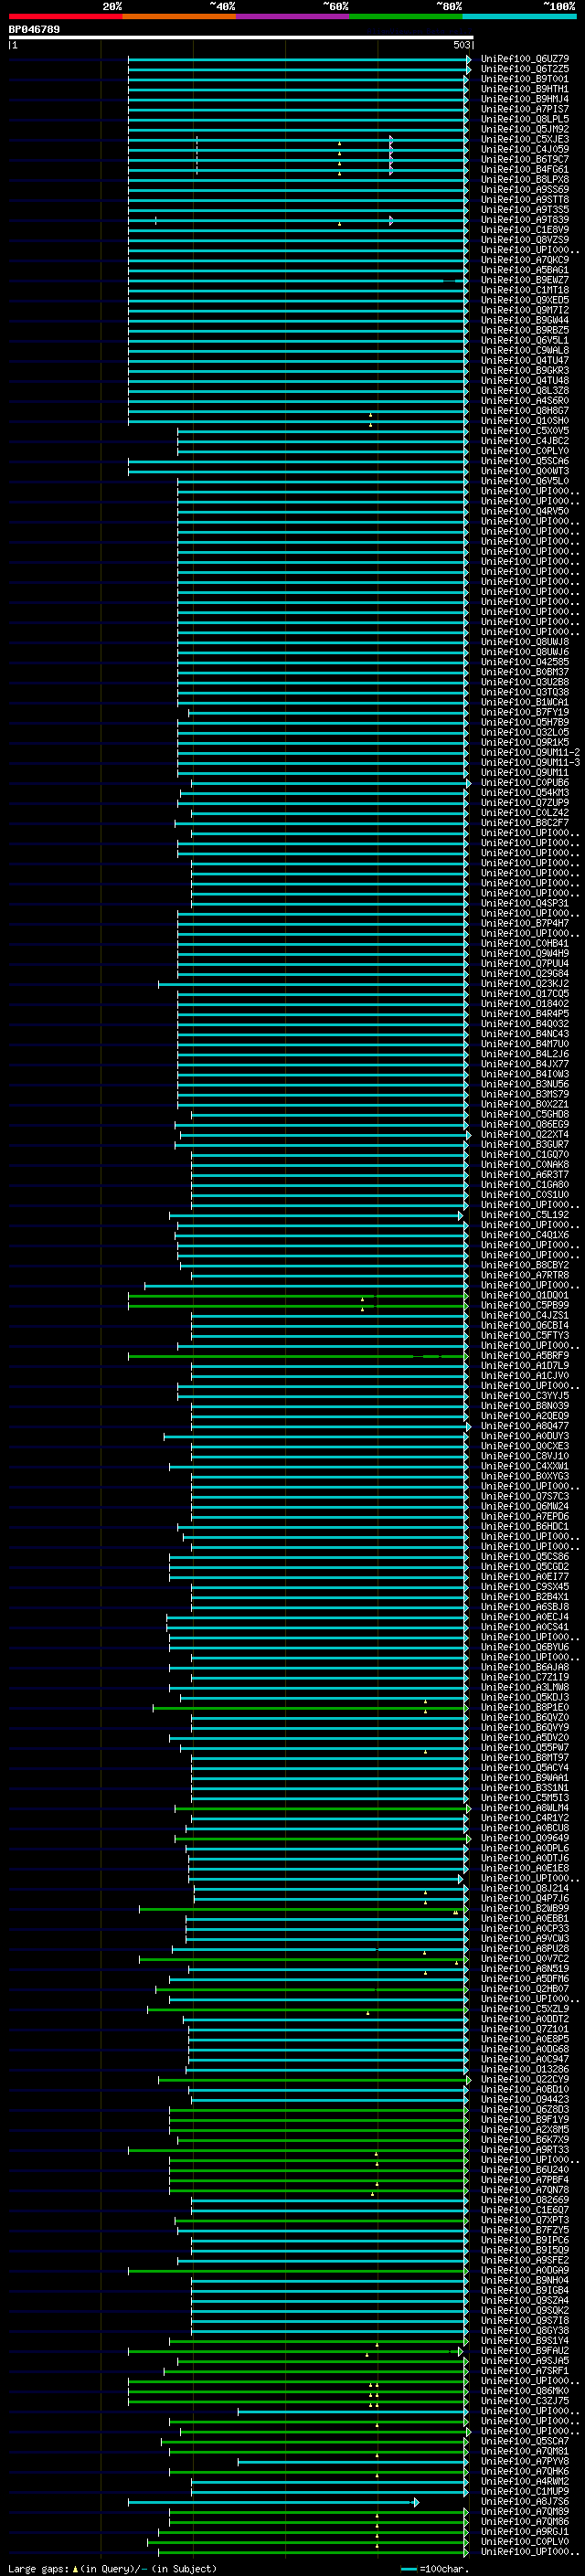Select the UniRef100_A8WLM4 label
The width and height of the screenshot is (585, 2576).
click(x=525, y=1808)
